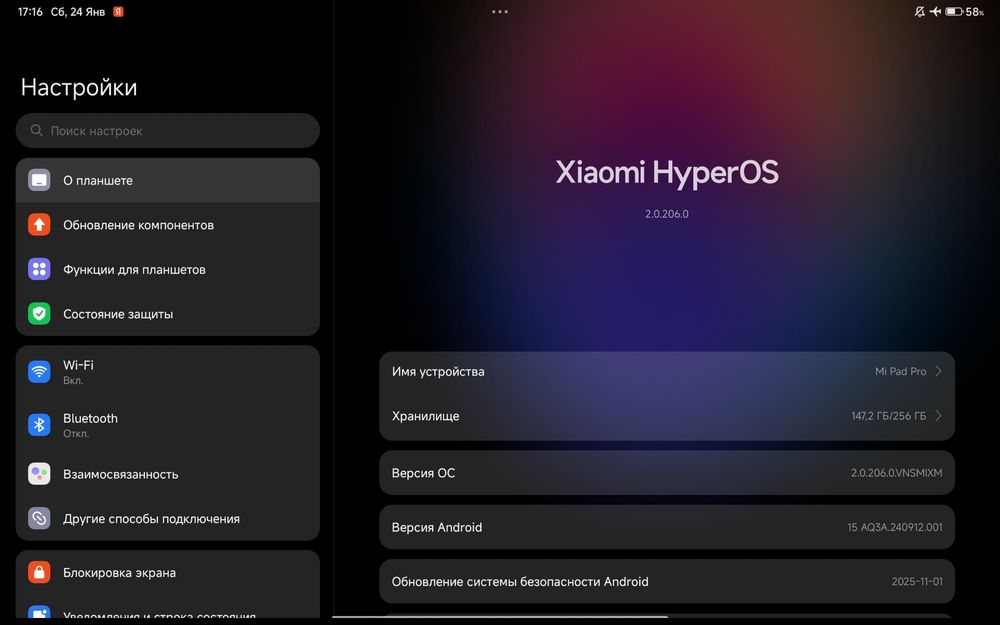
Task: Click the 2025-11-01 security patch date
Action: coord(917,581)
